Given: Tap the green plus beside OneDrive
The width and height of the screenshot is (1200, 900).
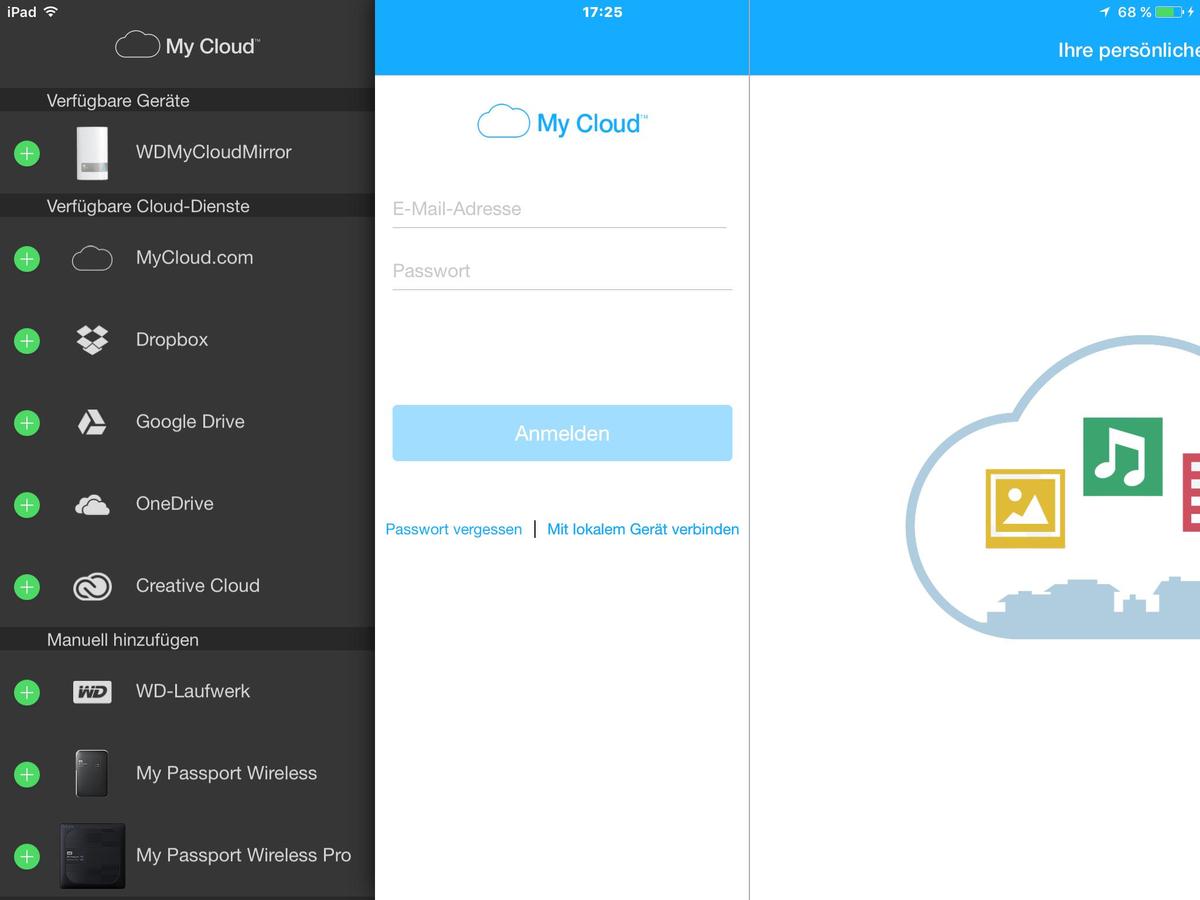Looking at the screenshot, I should tap(27, 505).
